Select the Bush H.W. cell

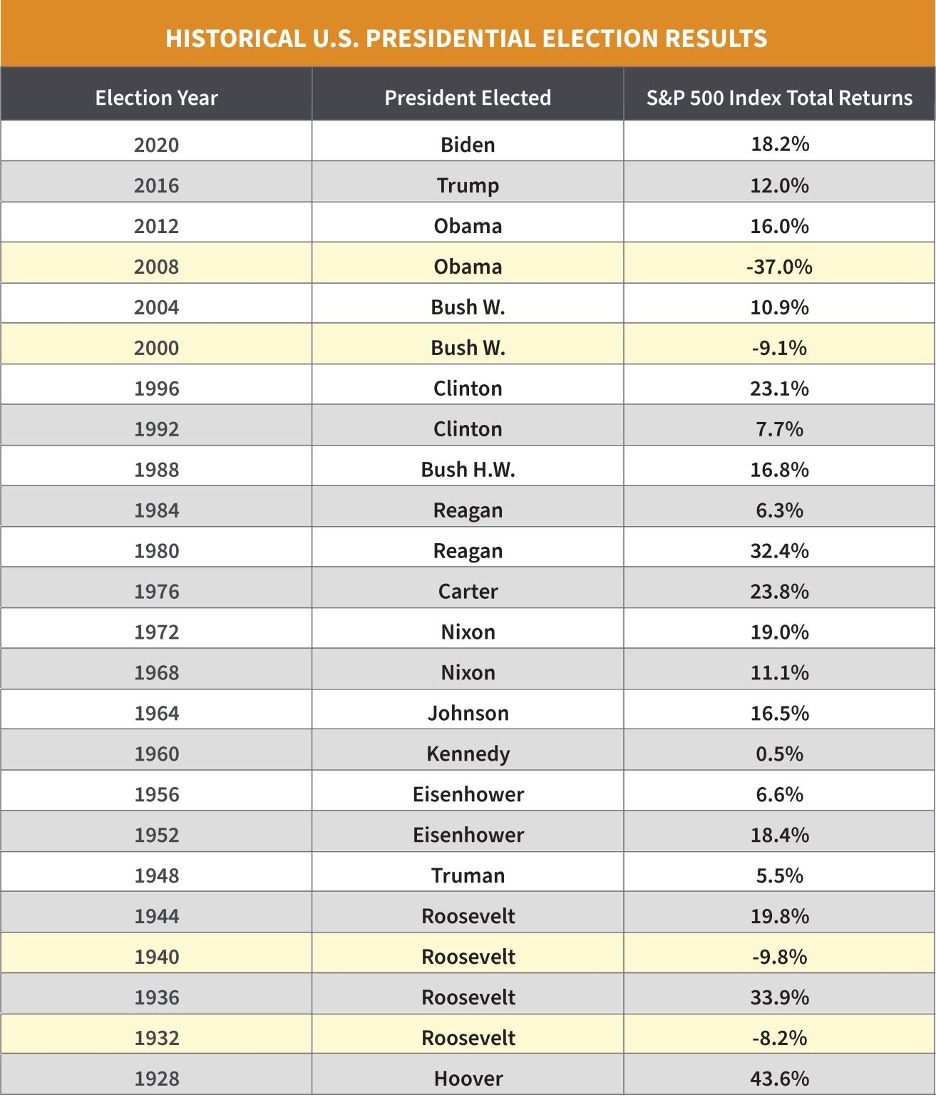coord(467,470)
